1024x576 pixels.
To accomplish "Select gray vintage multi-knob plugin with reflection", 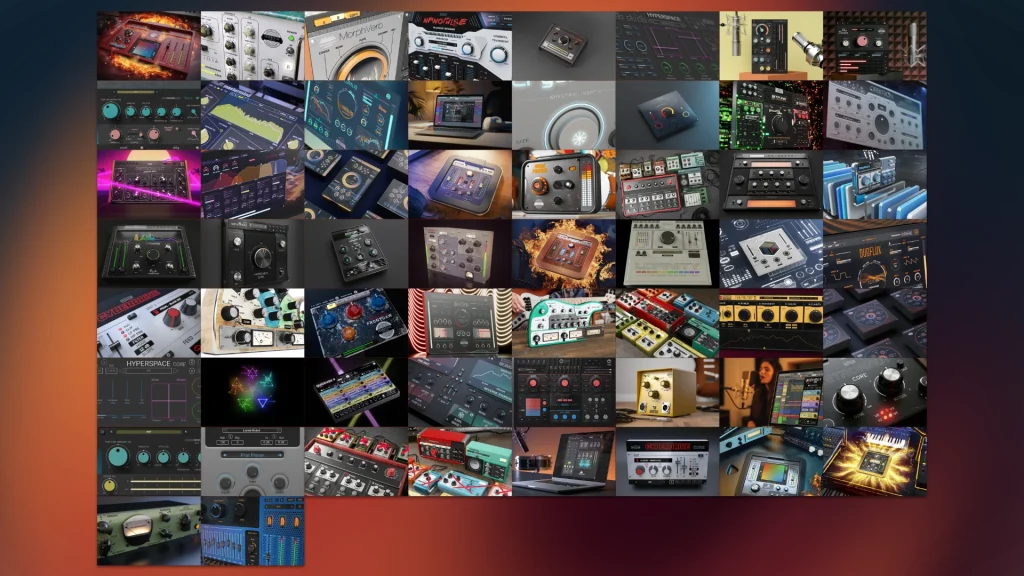I will point(460,253).
